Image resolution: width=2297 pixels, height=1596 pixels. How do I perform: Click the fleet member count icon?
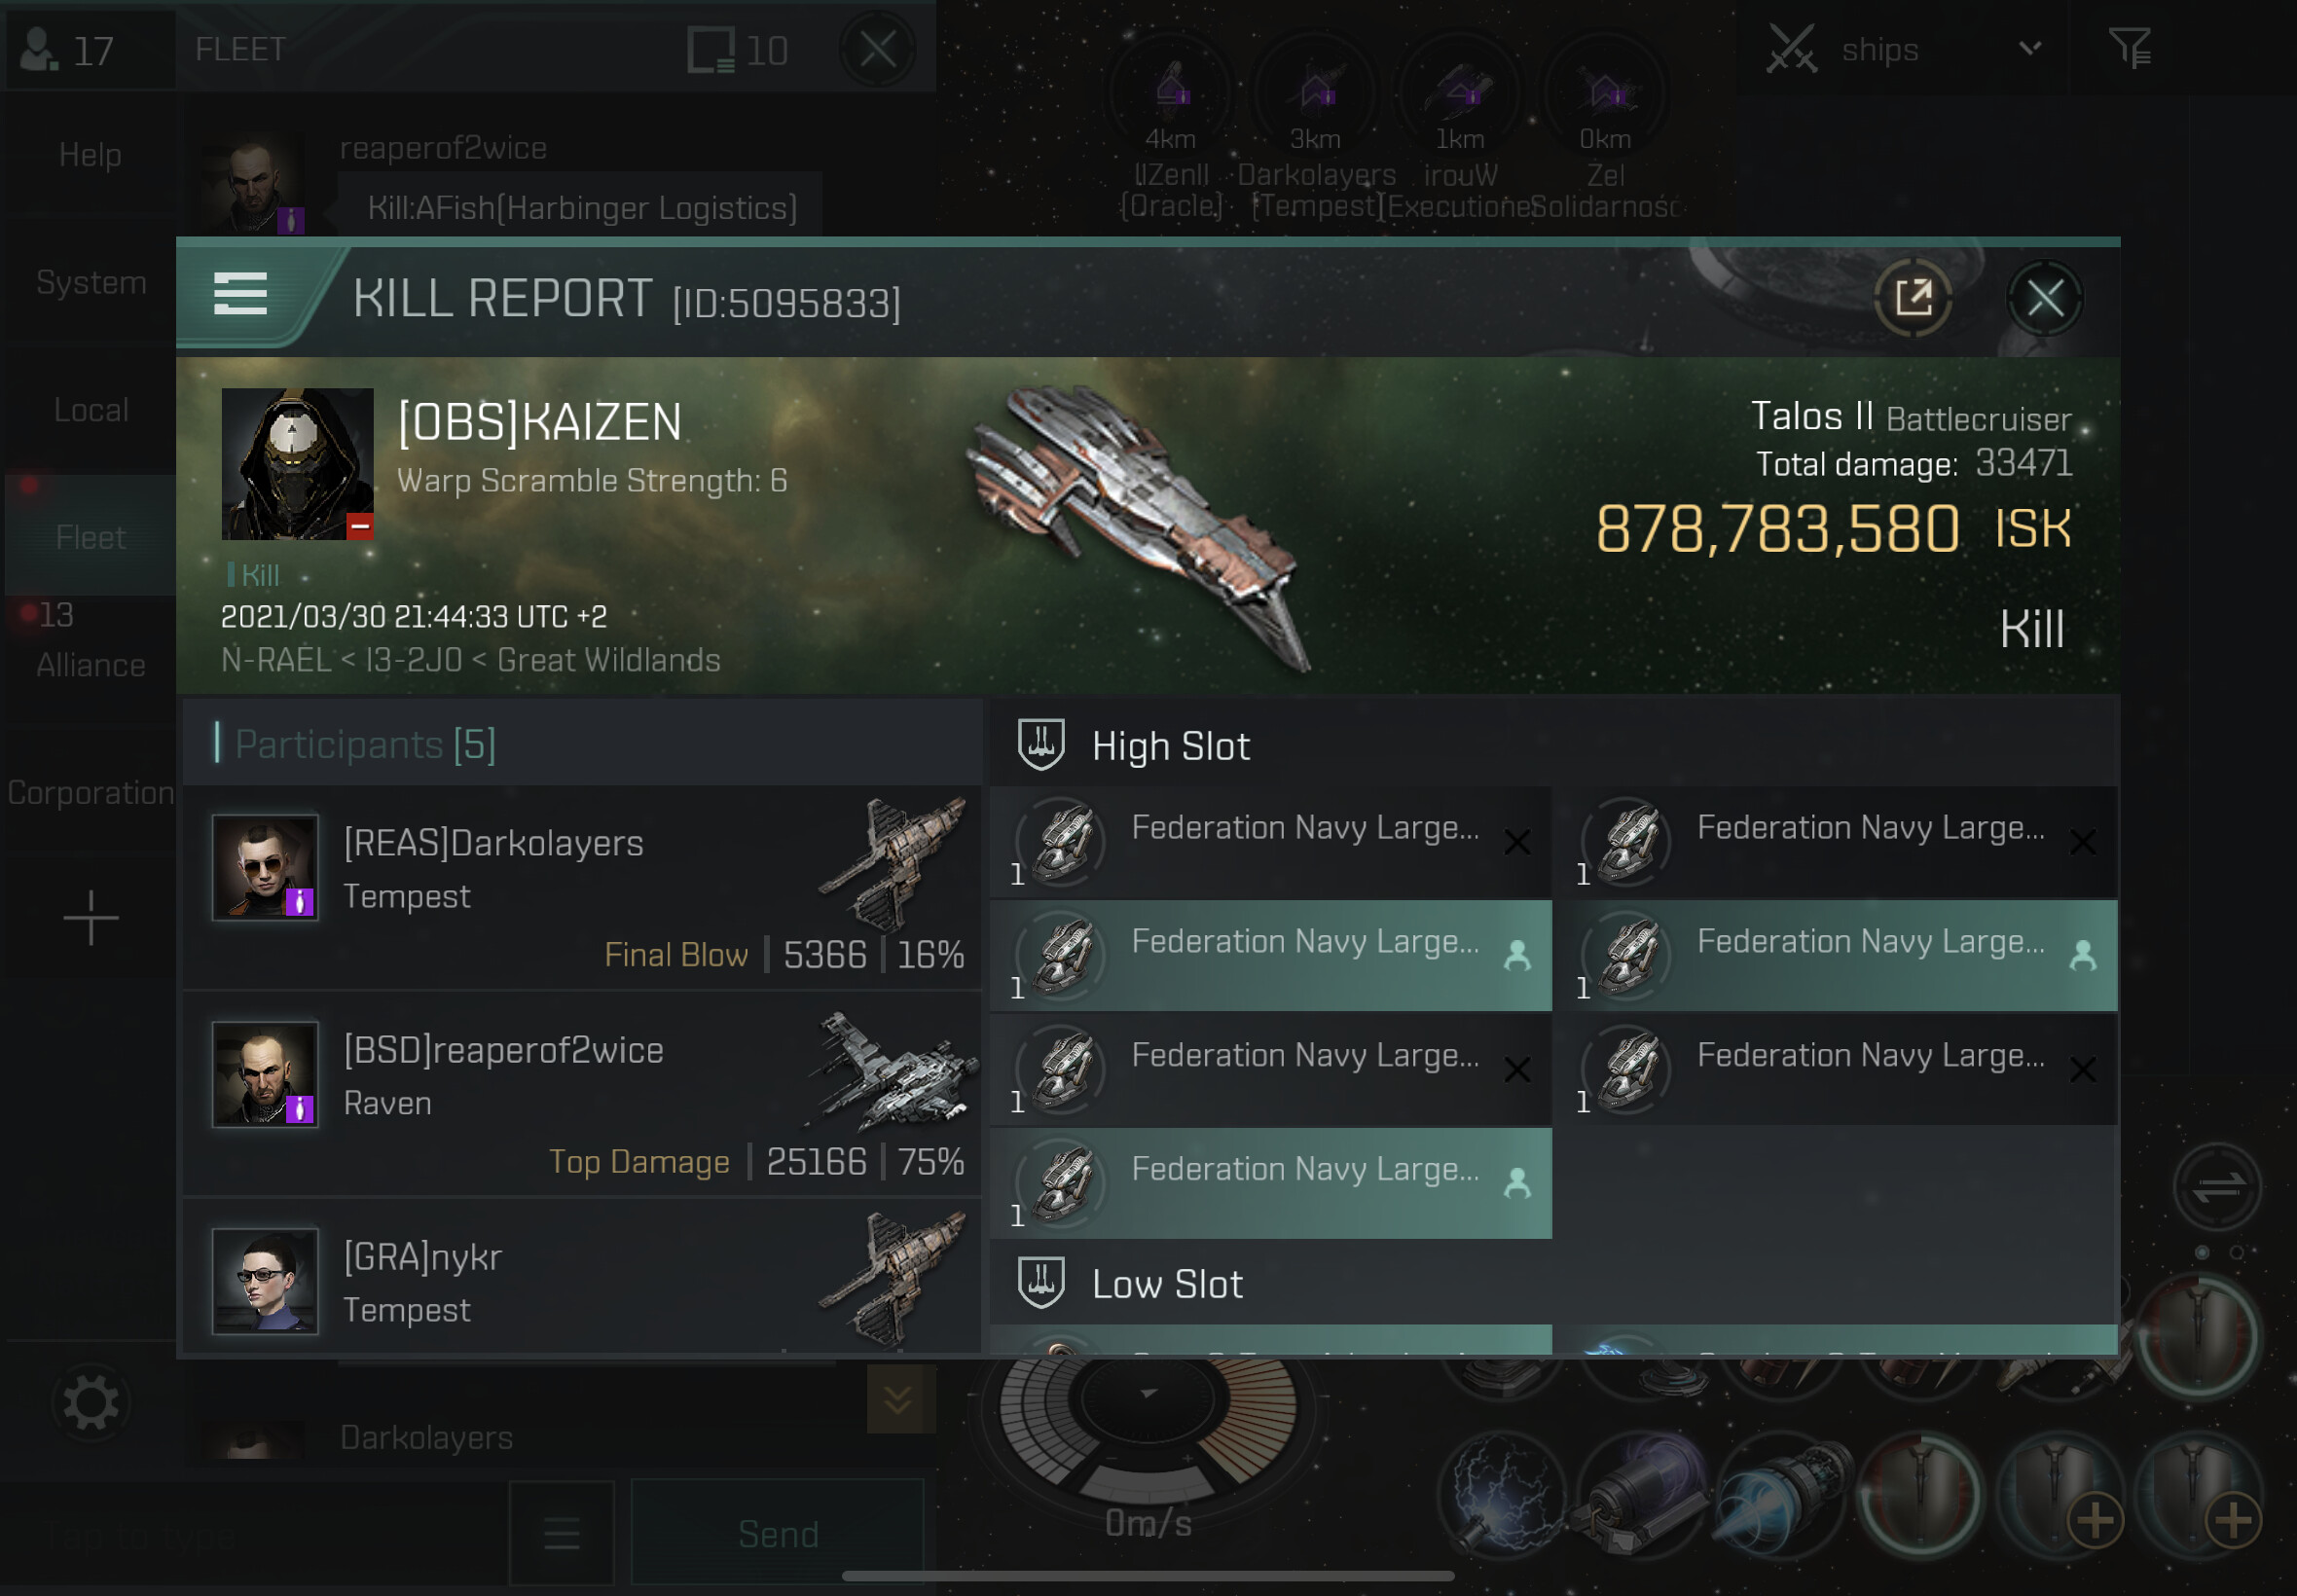(68, 50)
